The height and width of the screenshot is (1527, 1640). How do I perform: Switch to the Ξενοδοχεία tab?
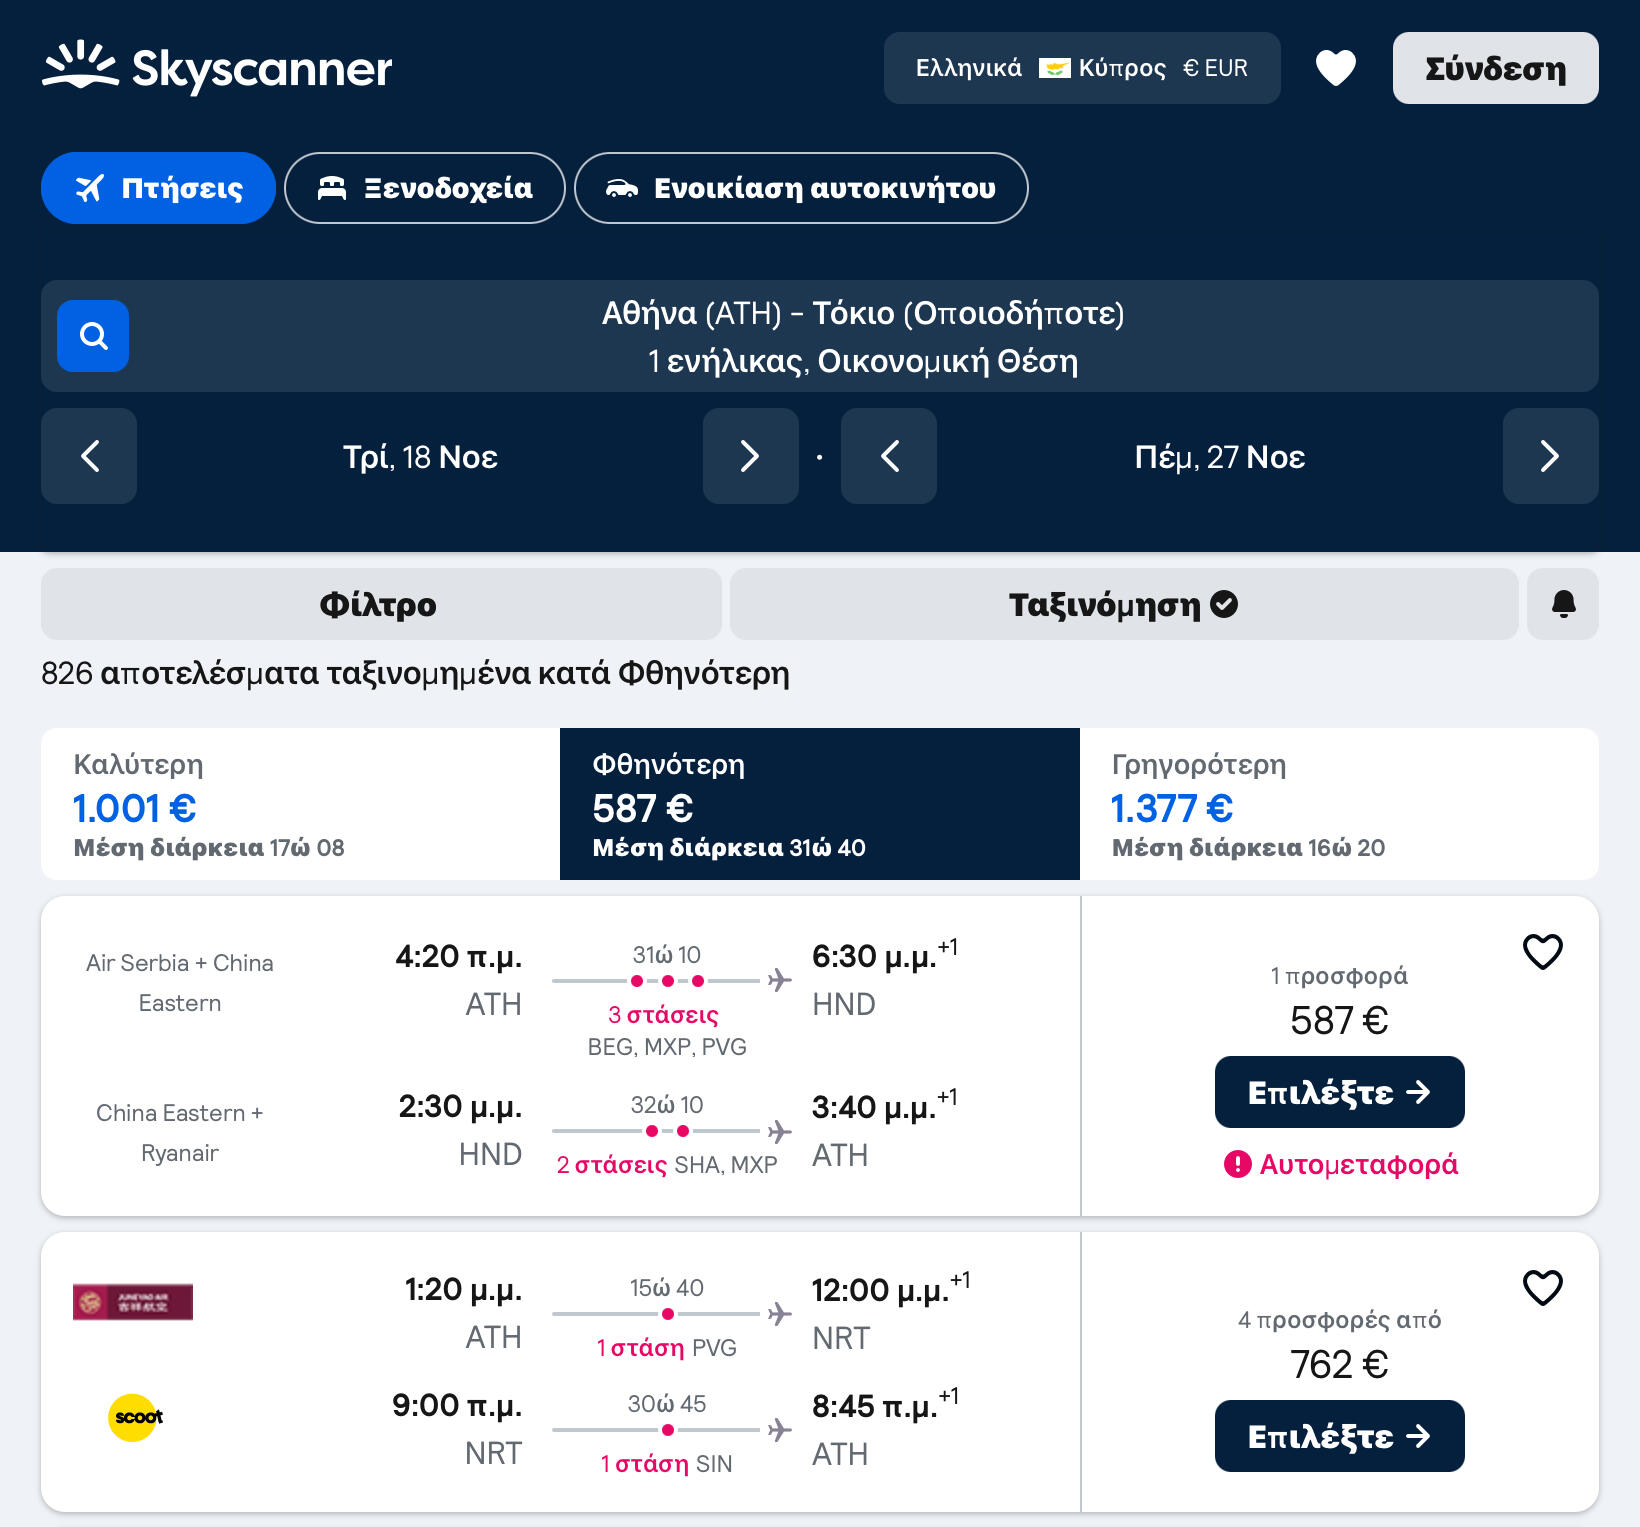[x=425, y=188]
